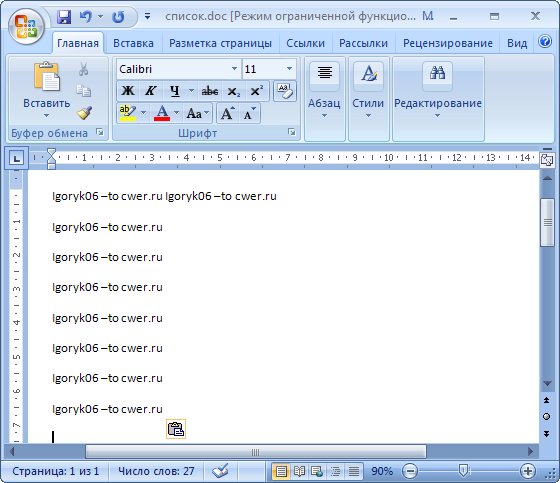Open font color dropdown arrow

click(x=176, y=113)
